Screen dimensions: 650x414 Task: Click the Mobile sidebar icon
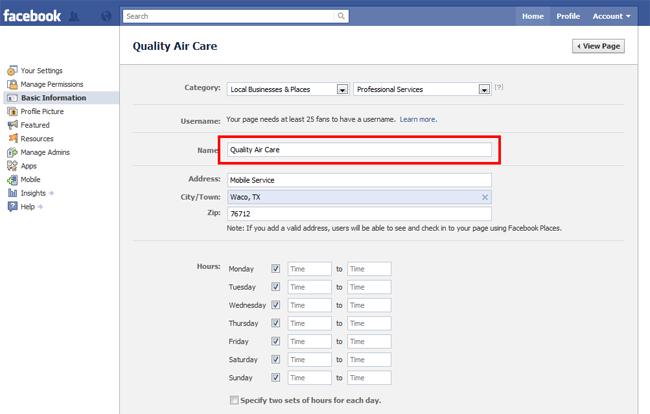(x=12, y=179)
